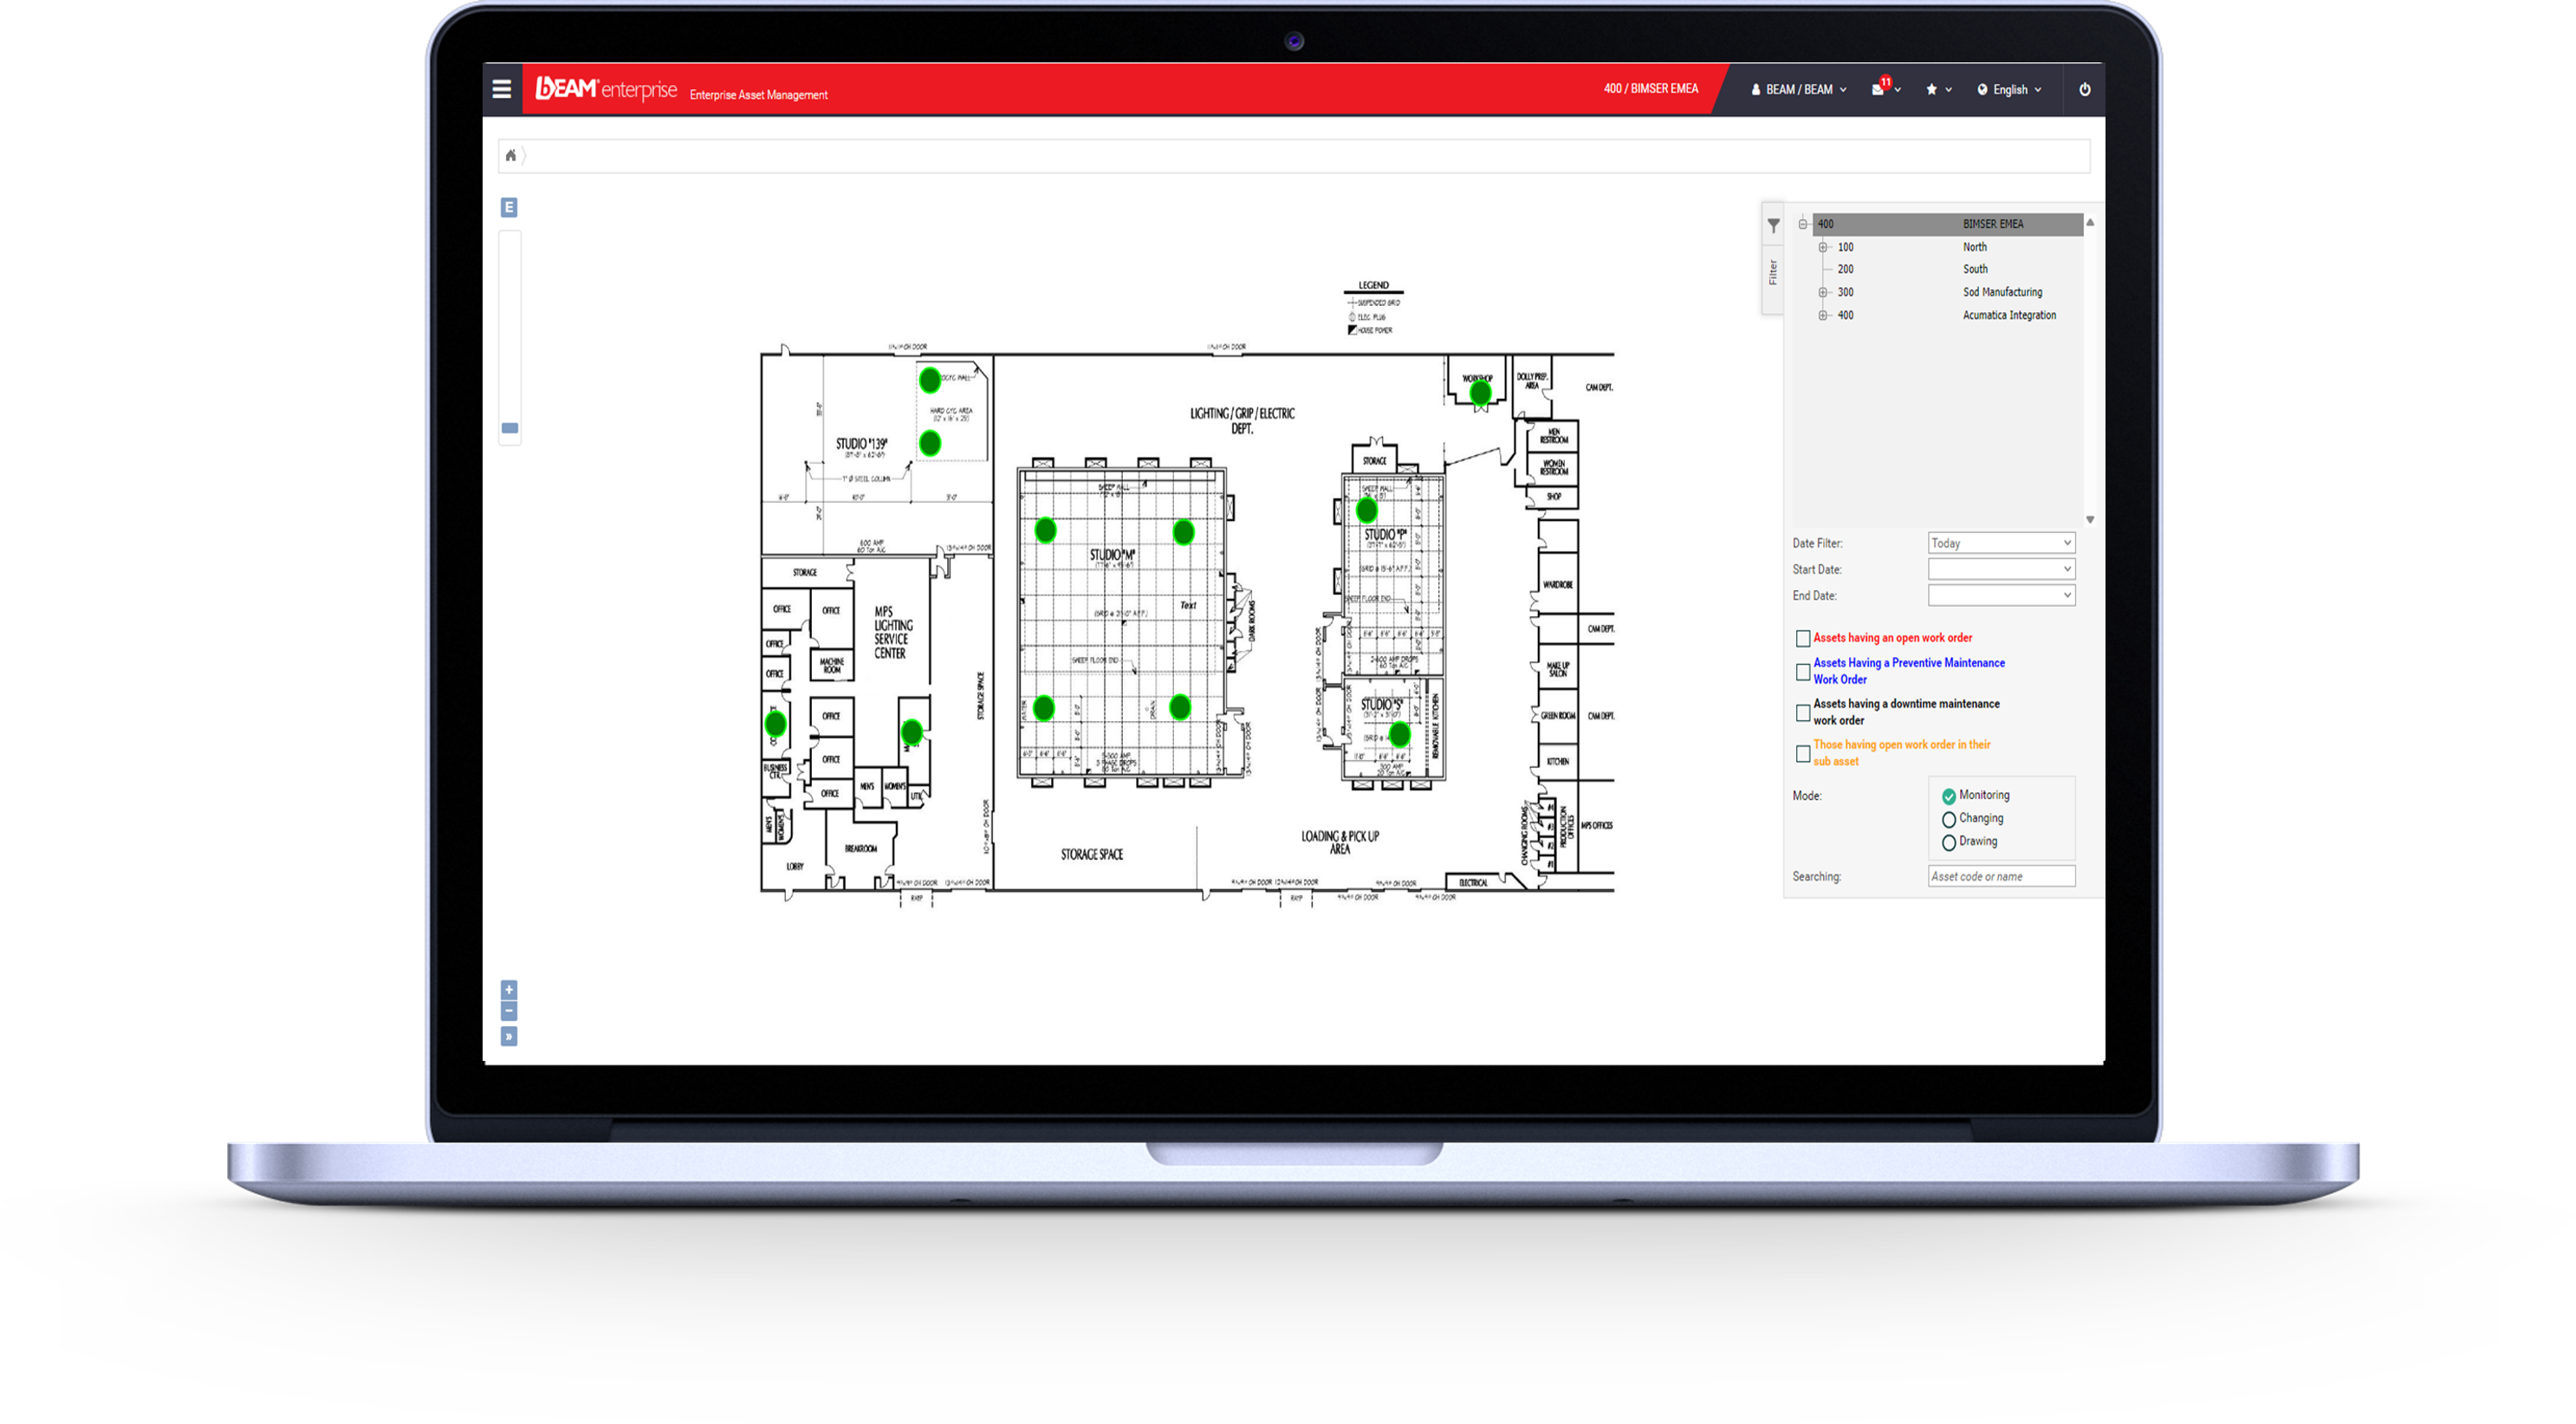2576x1424 pixels.
Task: Click the double arrow expand button
Action: coord(509,1037)
